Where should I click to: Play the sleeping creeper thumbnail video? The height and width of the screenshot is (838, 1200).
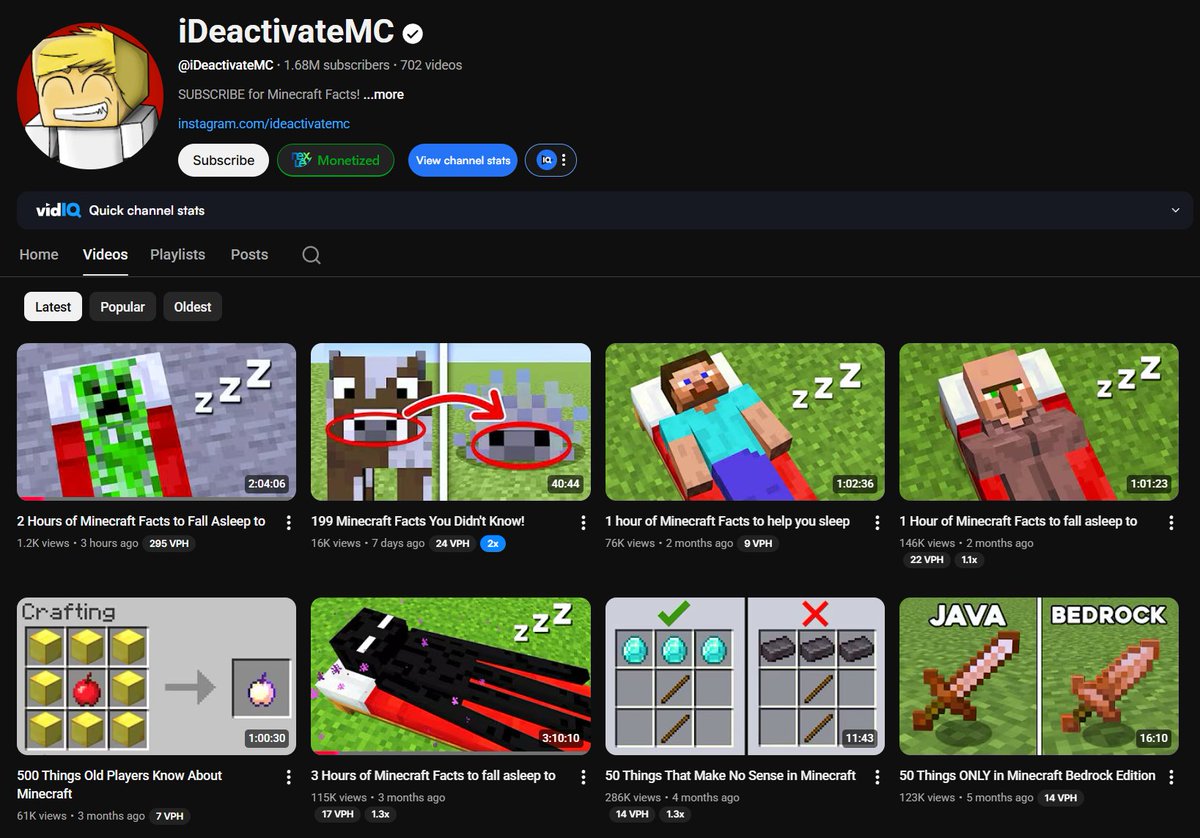(x=156, y=422)
